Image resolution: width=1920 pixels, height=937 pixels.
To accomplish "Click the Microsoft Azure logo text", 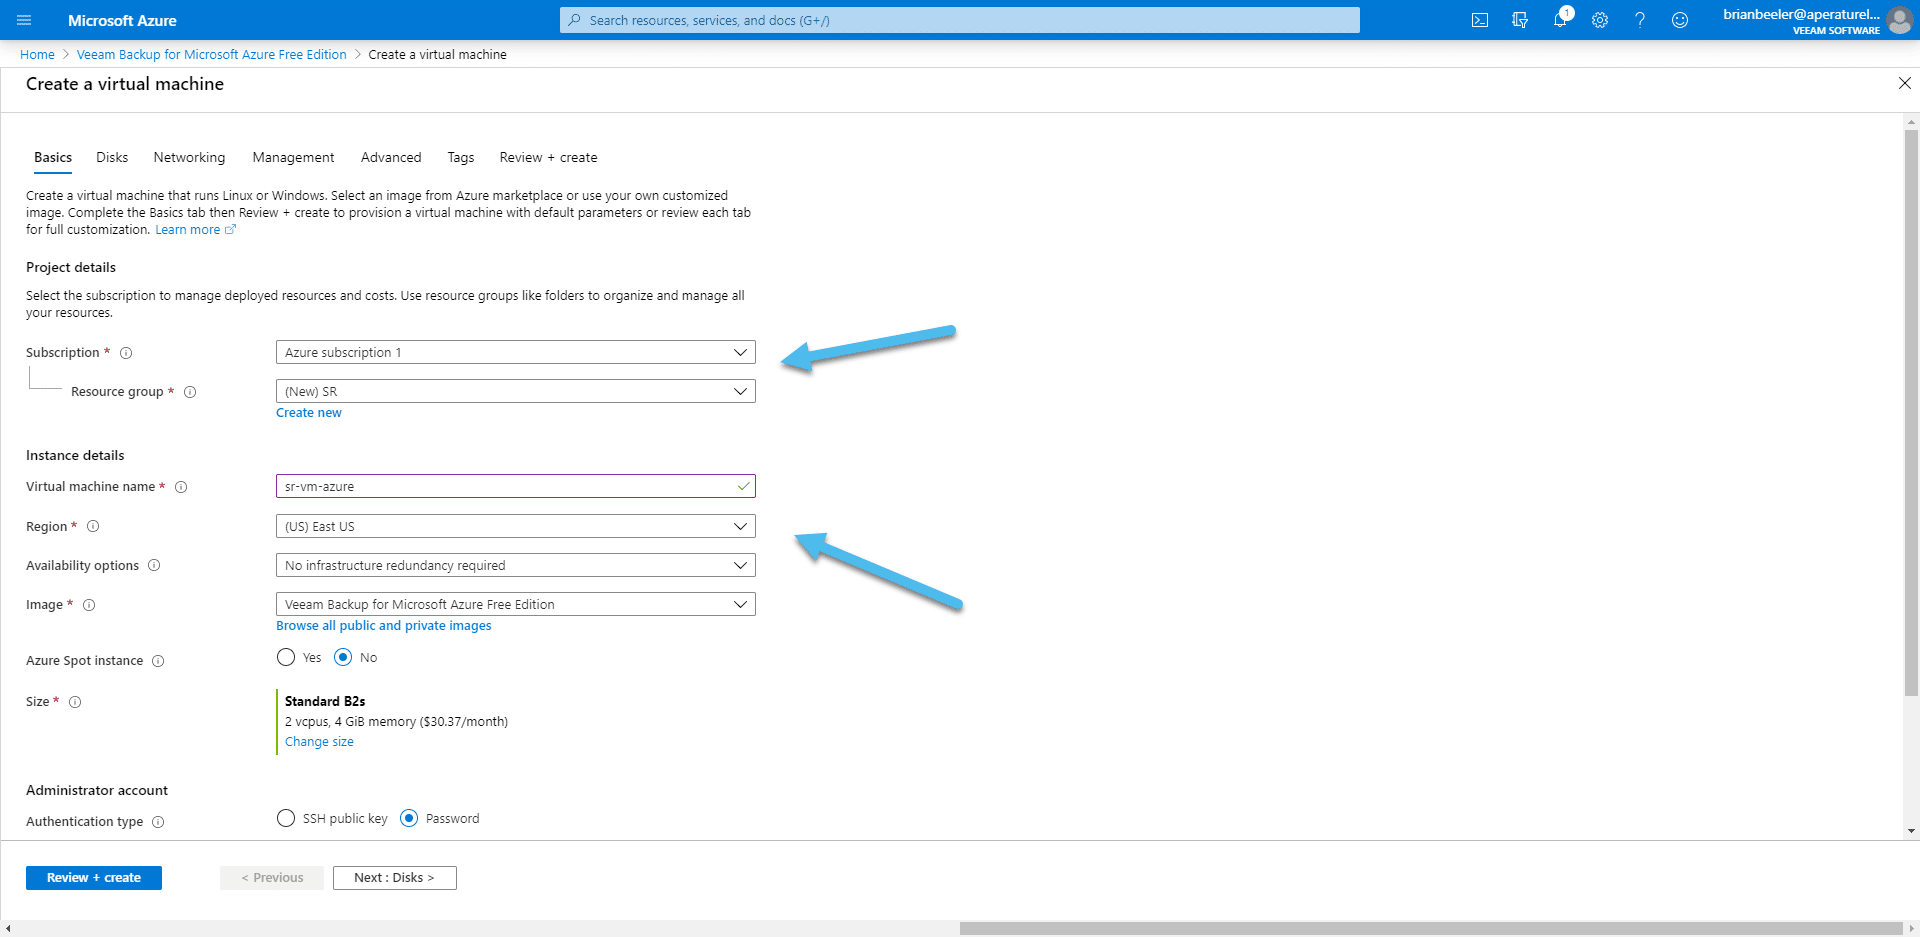I will 122,20.
